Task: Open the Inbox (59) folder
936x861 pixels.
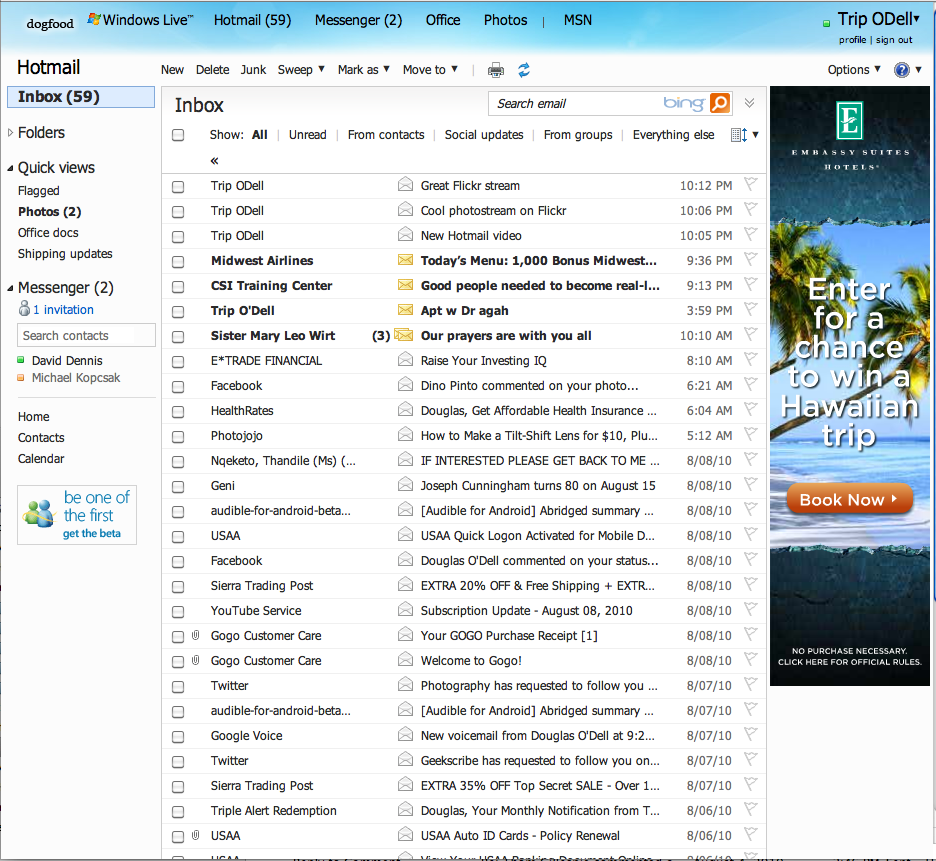Action: click(x=81, y=97)
